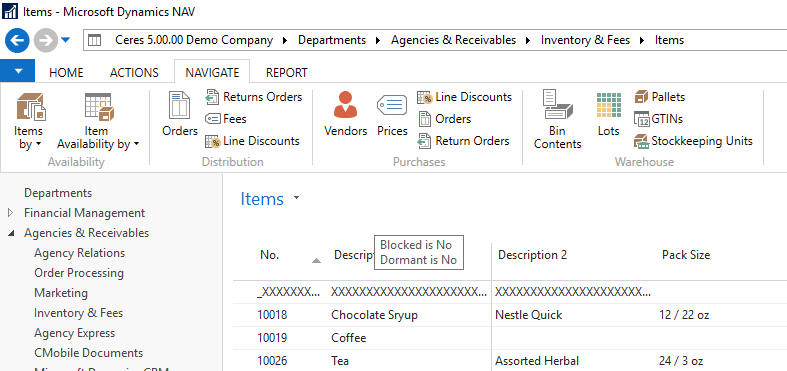Open Fees in the Distribution group
Screen dimensions: 787x371
click(226, 119)
